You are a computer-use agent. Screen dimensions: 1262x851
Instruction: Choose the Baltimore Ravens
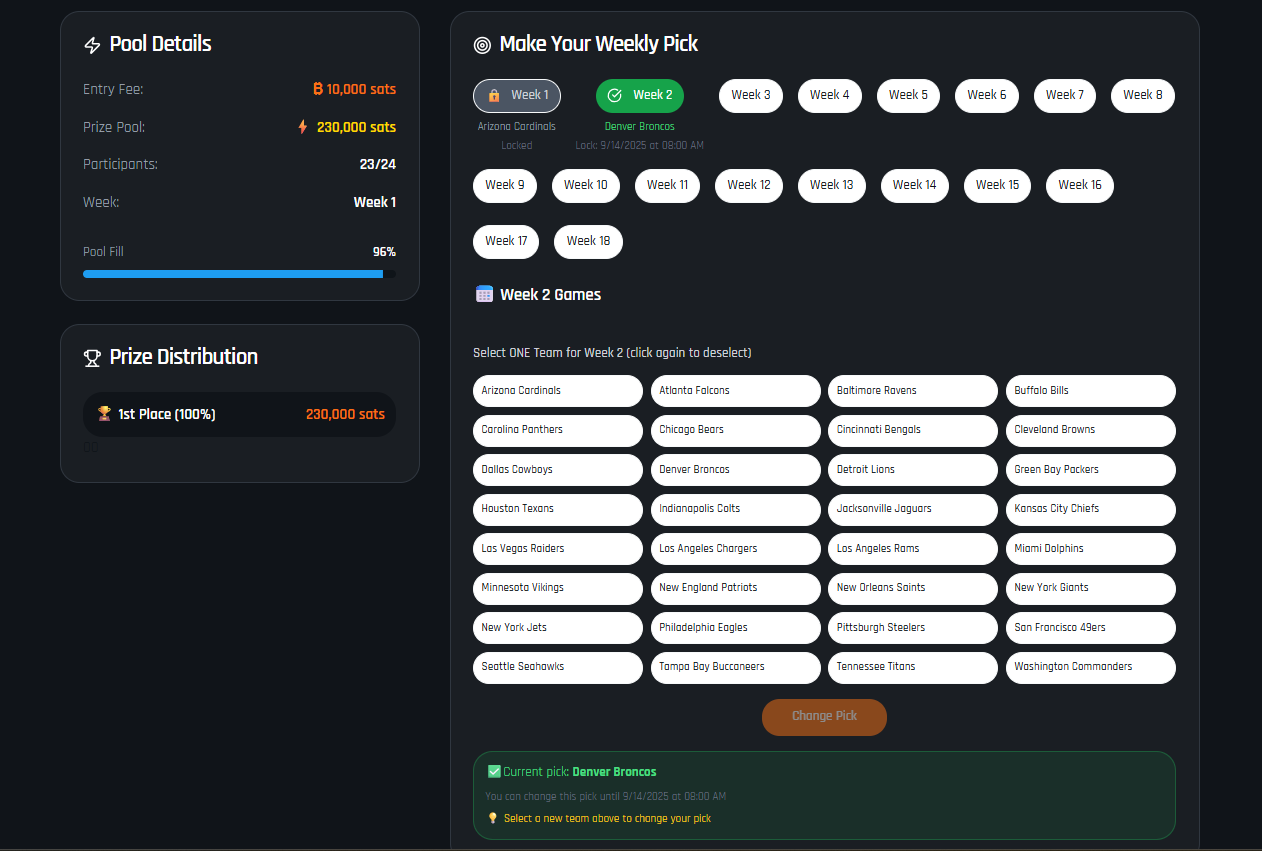point(913,391)
